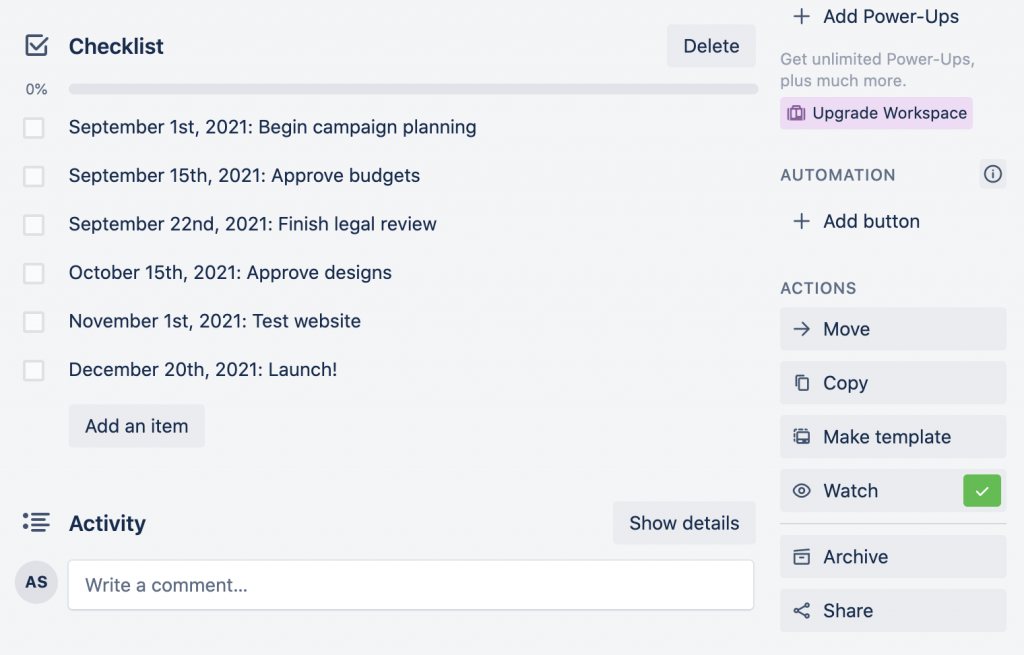Click 'November 1st, 2021: Test website' text
This screenshot has width=1024, height=655.
pyautogui.click(x=214, y=321)
